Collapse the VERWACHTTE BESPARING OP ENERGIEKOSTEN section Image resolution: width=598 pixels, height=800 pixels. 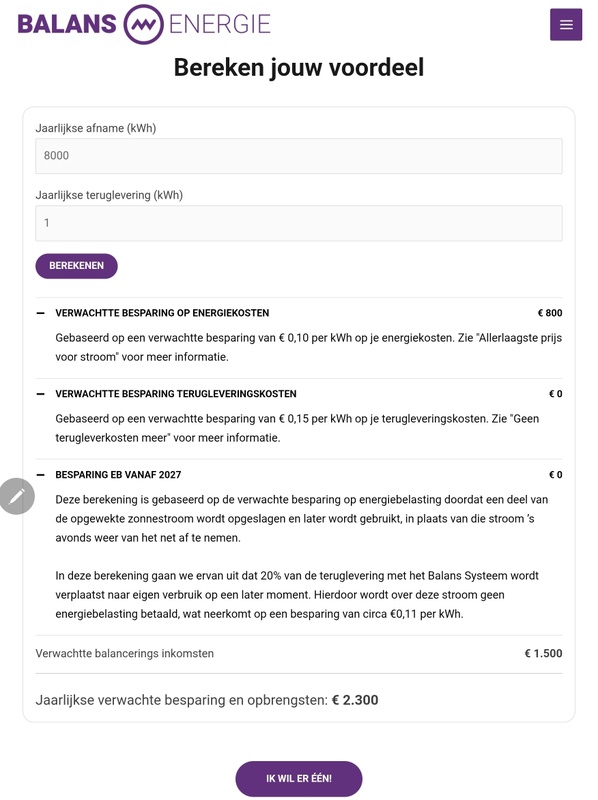click(x=40, y=311)
